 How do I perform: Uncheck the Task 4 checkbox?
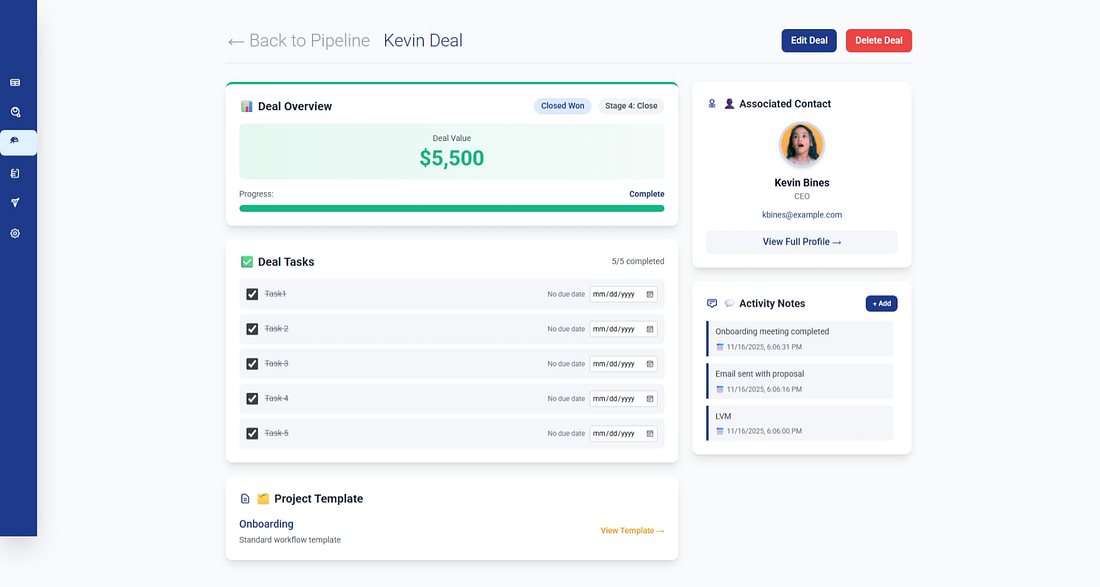pyautogui.click(x=252, y=398)
